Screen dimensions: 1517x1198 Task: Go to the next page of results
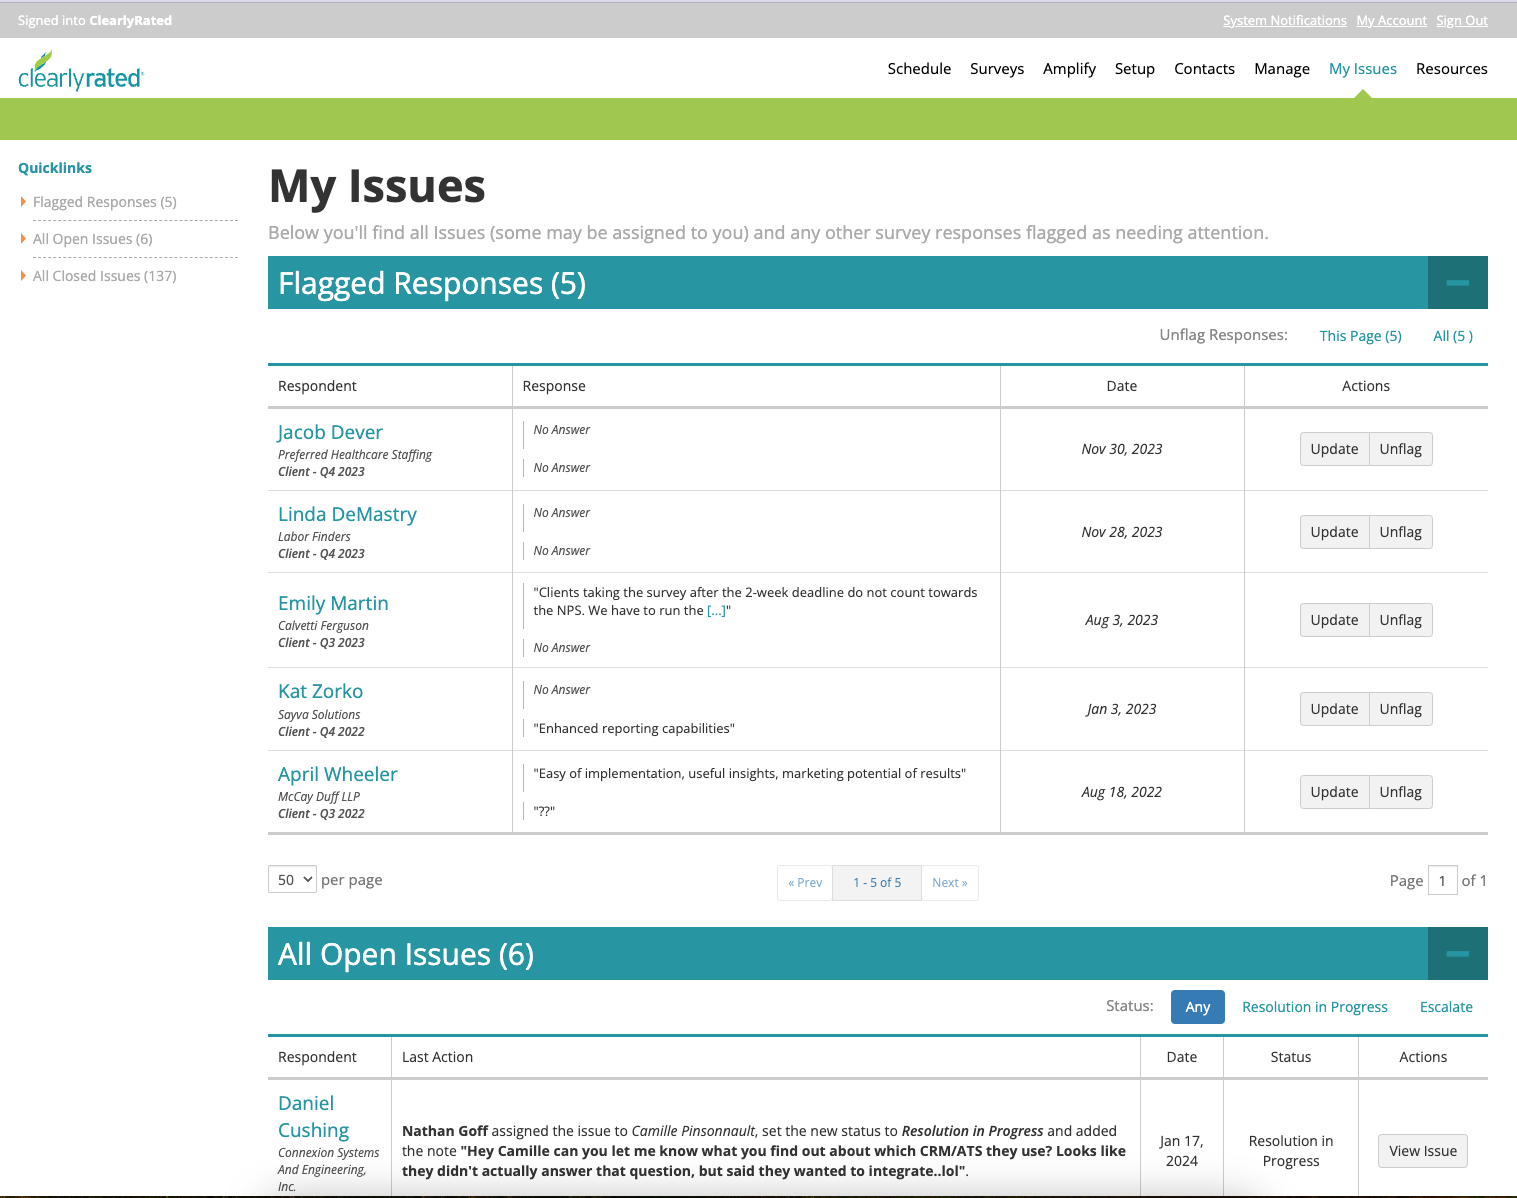click(950, 883)
